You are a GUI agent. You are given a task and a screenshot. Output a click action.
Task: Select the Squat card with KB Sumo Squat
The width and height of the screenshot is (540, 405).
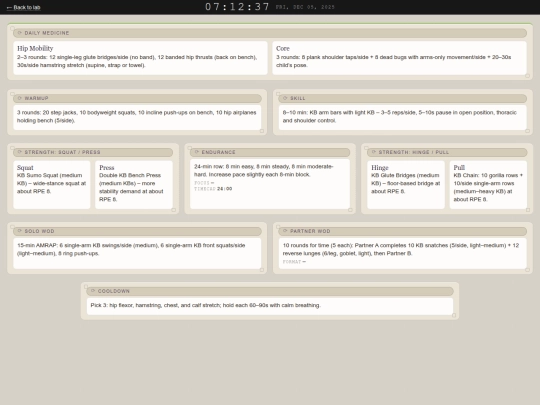tap(52, 184)
